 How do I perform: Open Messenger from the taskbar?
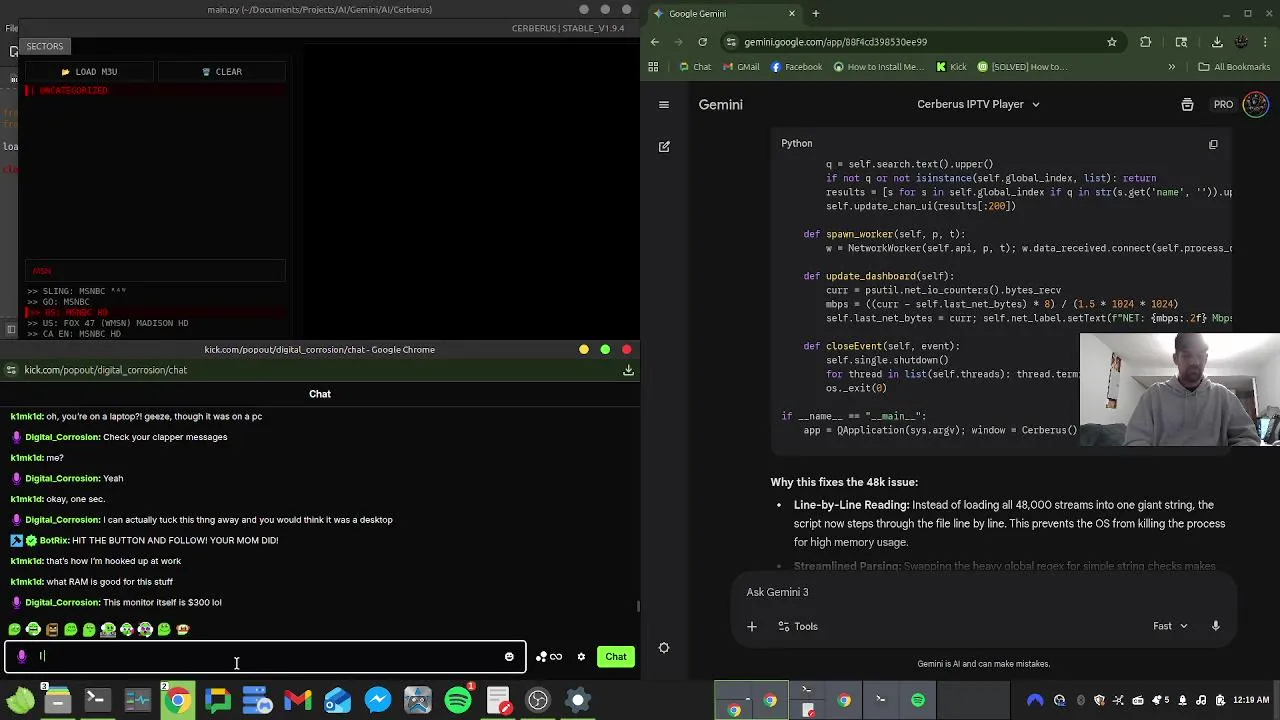[x=378, y=700]
